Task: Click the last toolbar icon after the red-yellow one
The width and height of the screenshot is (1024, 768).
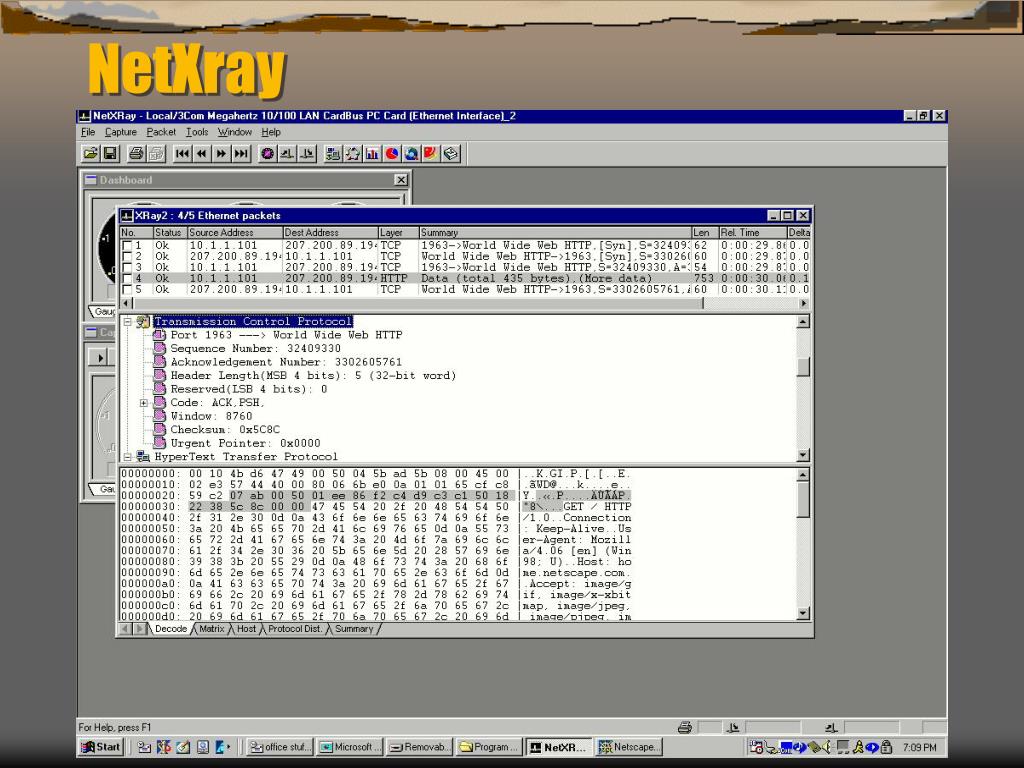Action: point(451,153)
